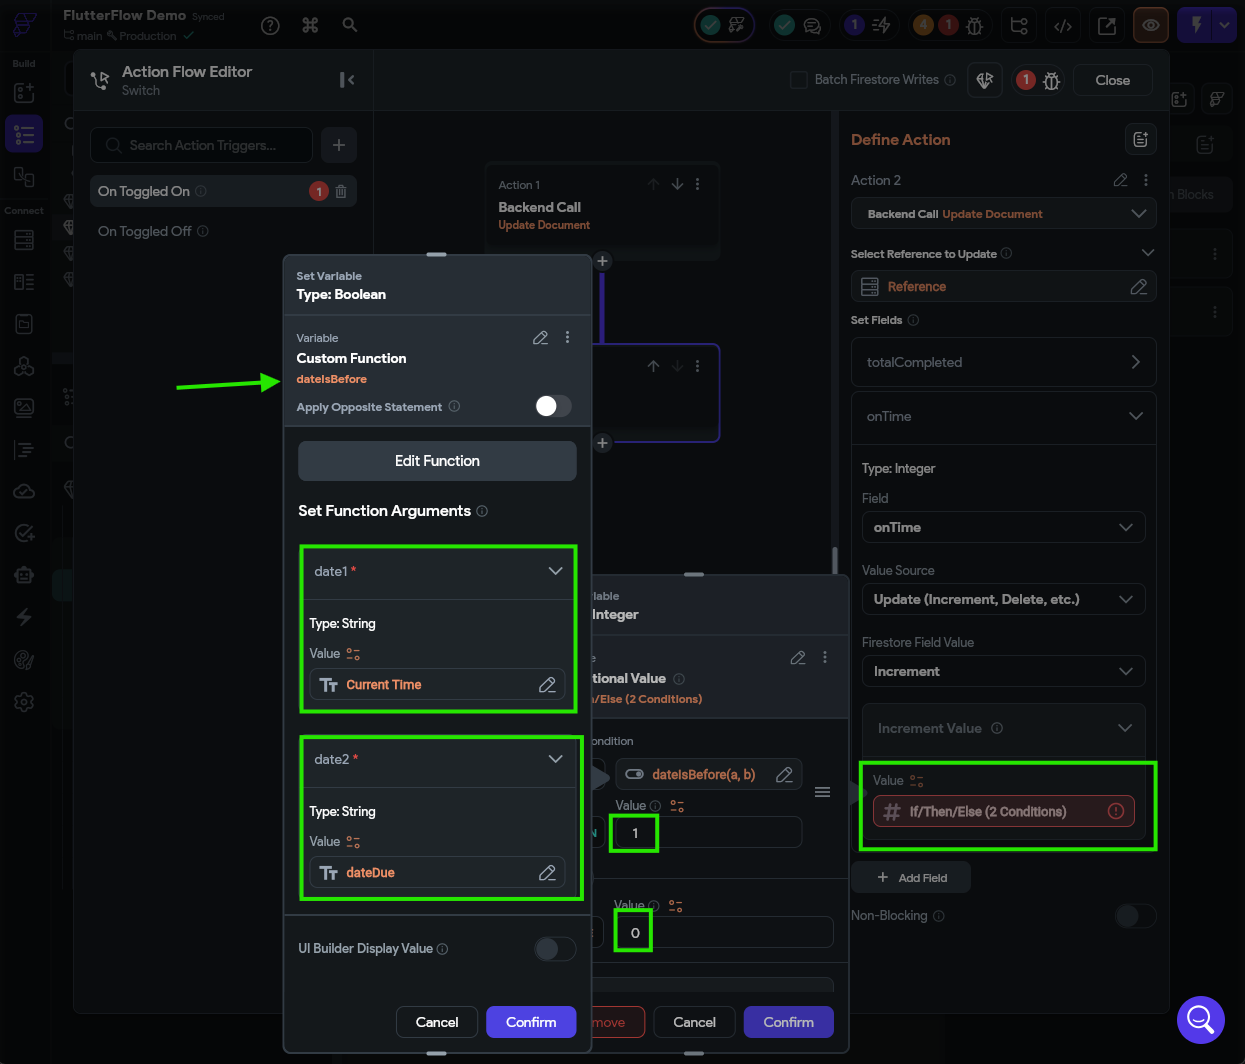Click the If/Then/Else (2 Conditions) value
Viewport: 1245px width, 1064px height.
click(1004, 811)
